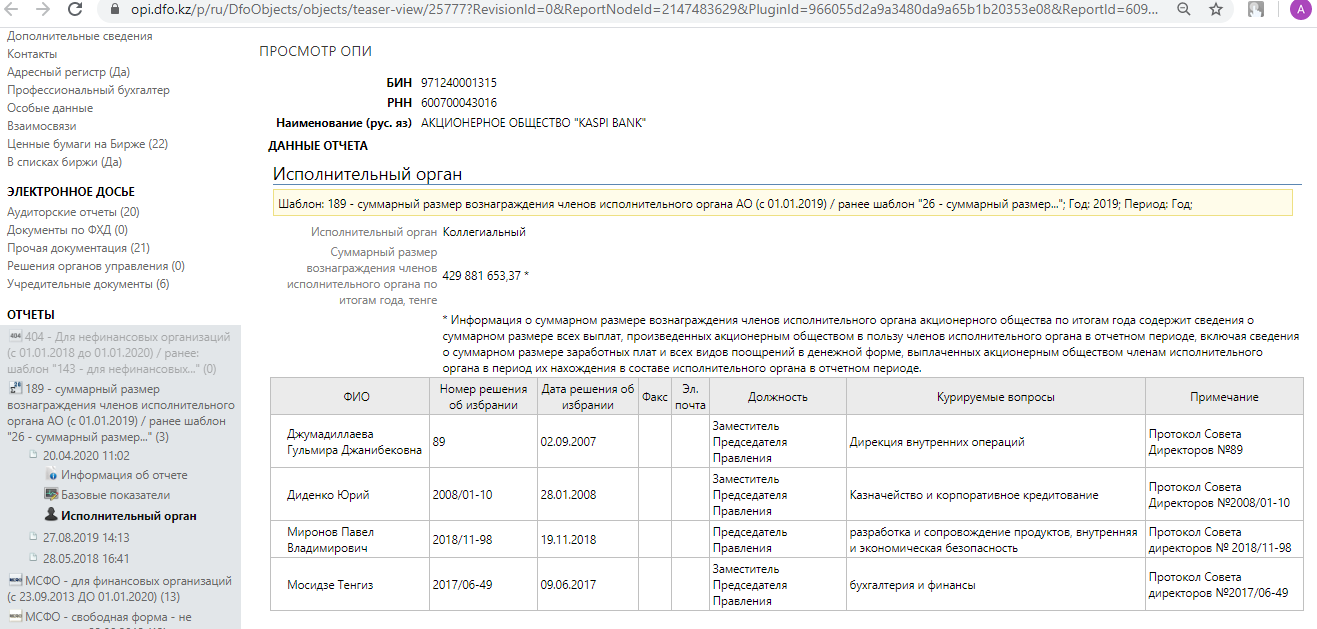The height and width of the screenshot is (629, 1317).
Task: Select report version 28.05.2018 16:41
Action: click(86, 558)
